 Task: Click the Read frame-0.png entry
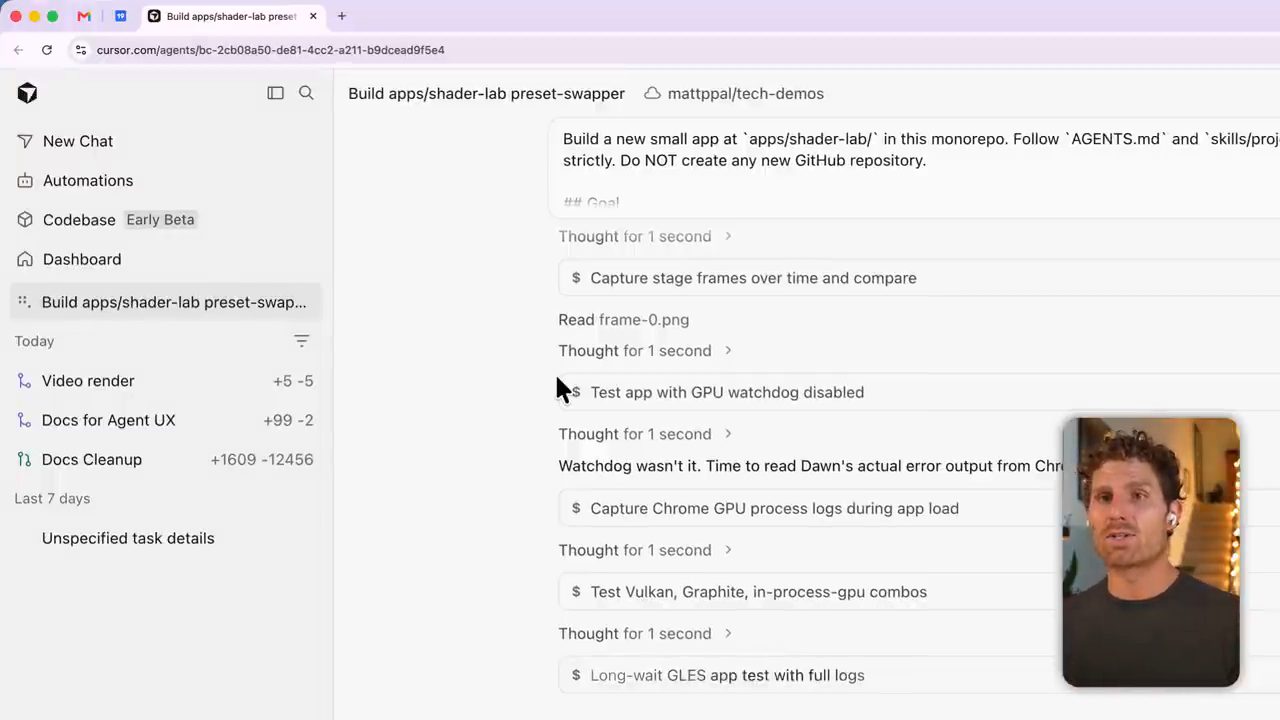[x=623, y=320]
